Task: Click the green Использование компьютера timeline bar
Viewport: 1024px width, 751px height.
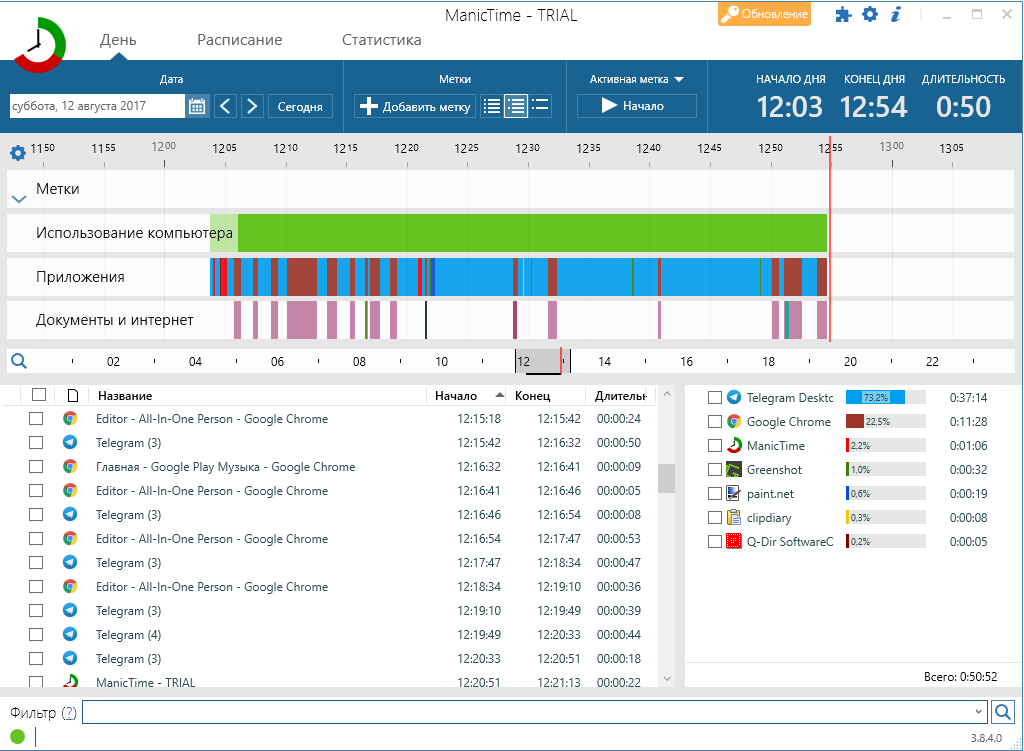Action: pyautogui.click(x=532, y=232)
